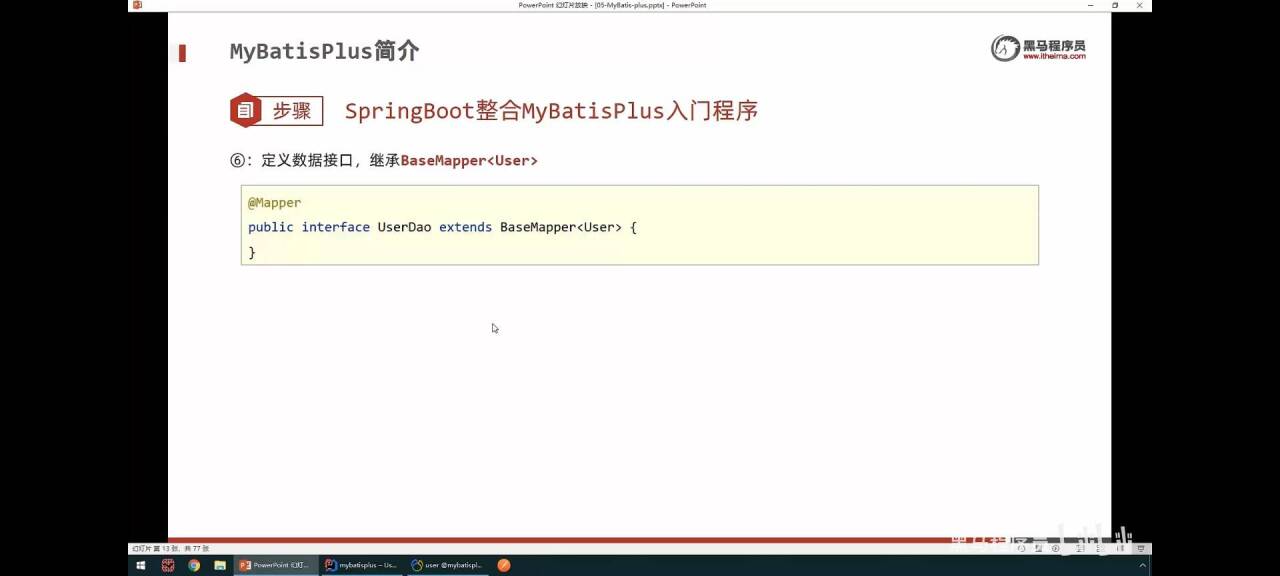The image size is (1280, 576).
Task: Start Slide Show view from status bar
Action: (1140, 549)
